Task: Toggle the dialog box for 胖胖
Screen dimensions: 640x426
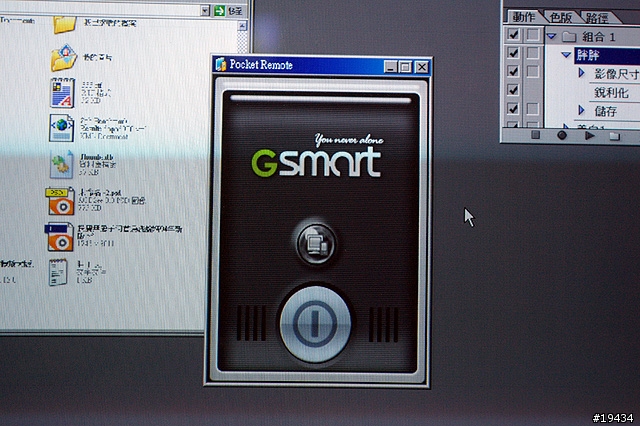Action: (533, 53)
